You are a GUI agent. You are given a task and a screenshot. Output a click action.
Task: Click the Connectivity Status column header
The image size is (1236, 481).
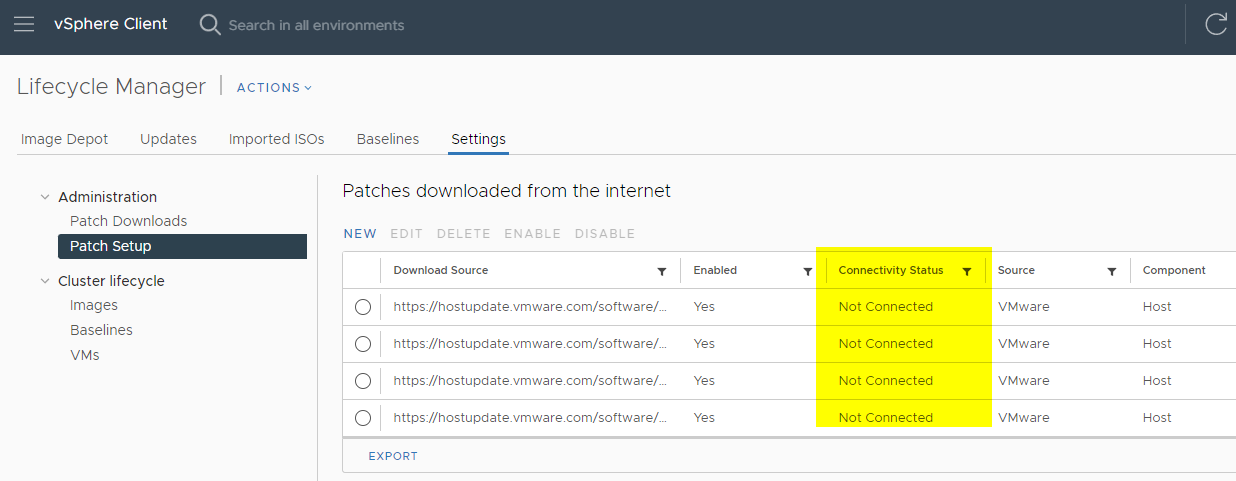coord(891,270)
